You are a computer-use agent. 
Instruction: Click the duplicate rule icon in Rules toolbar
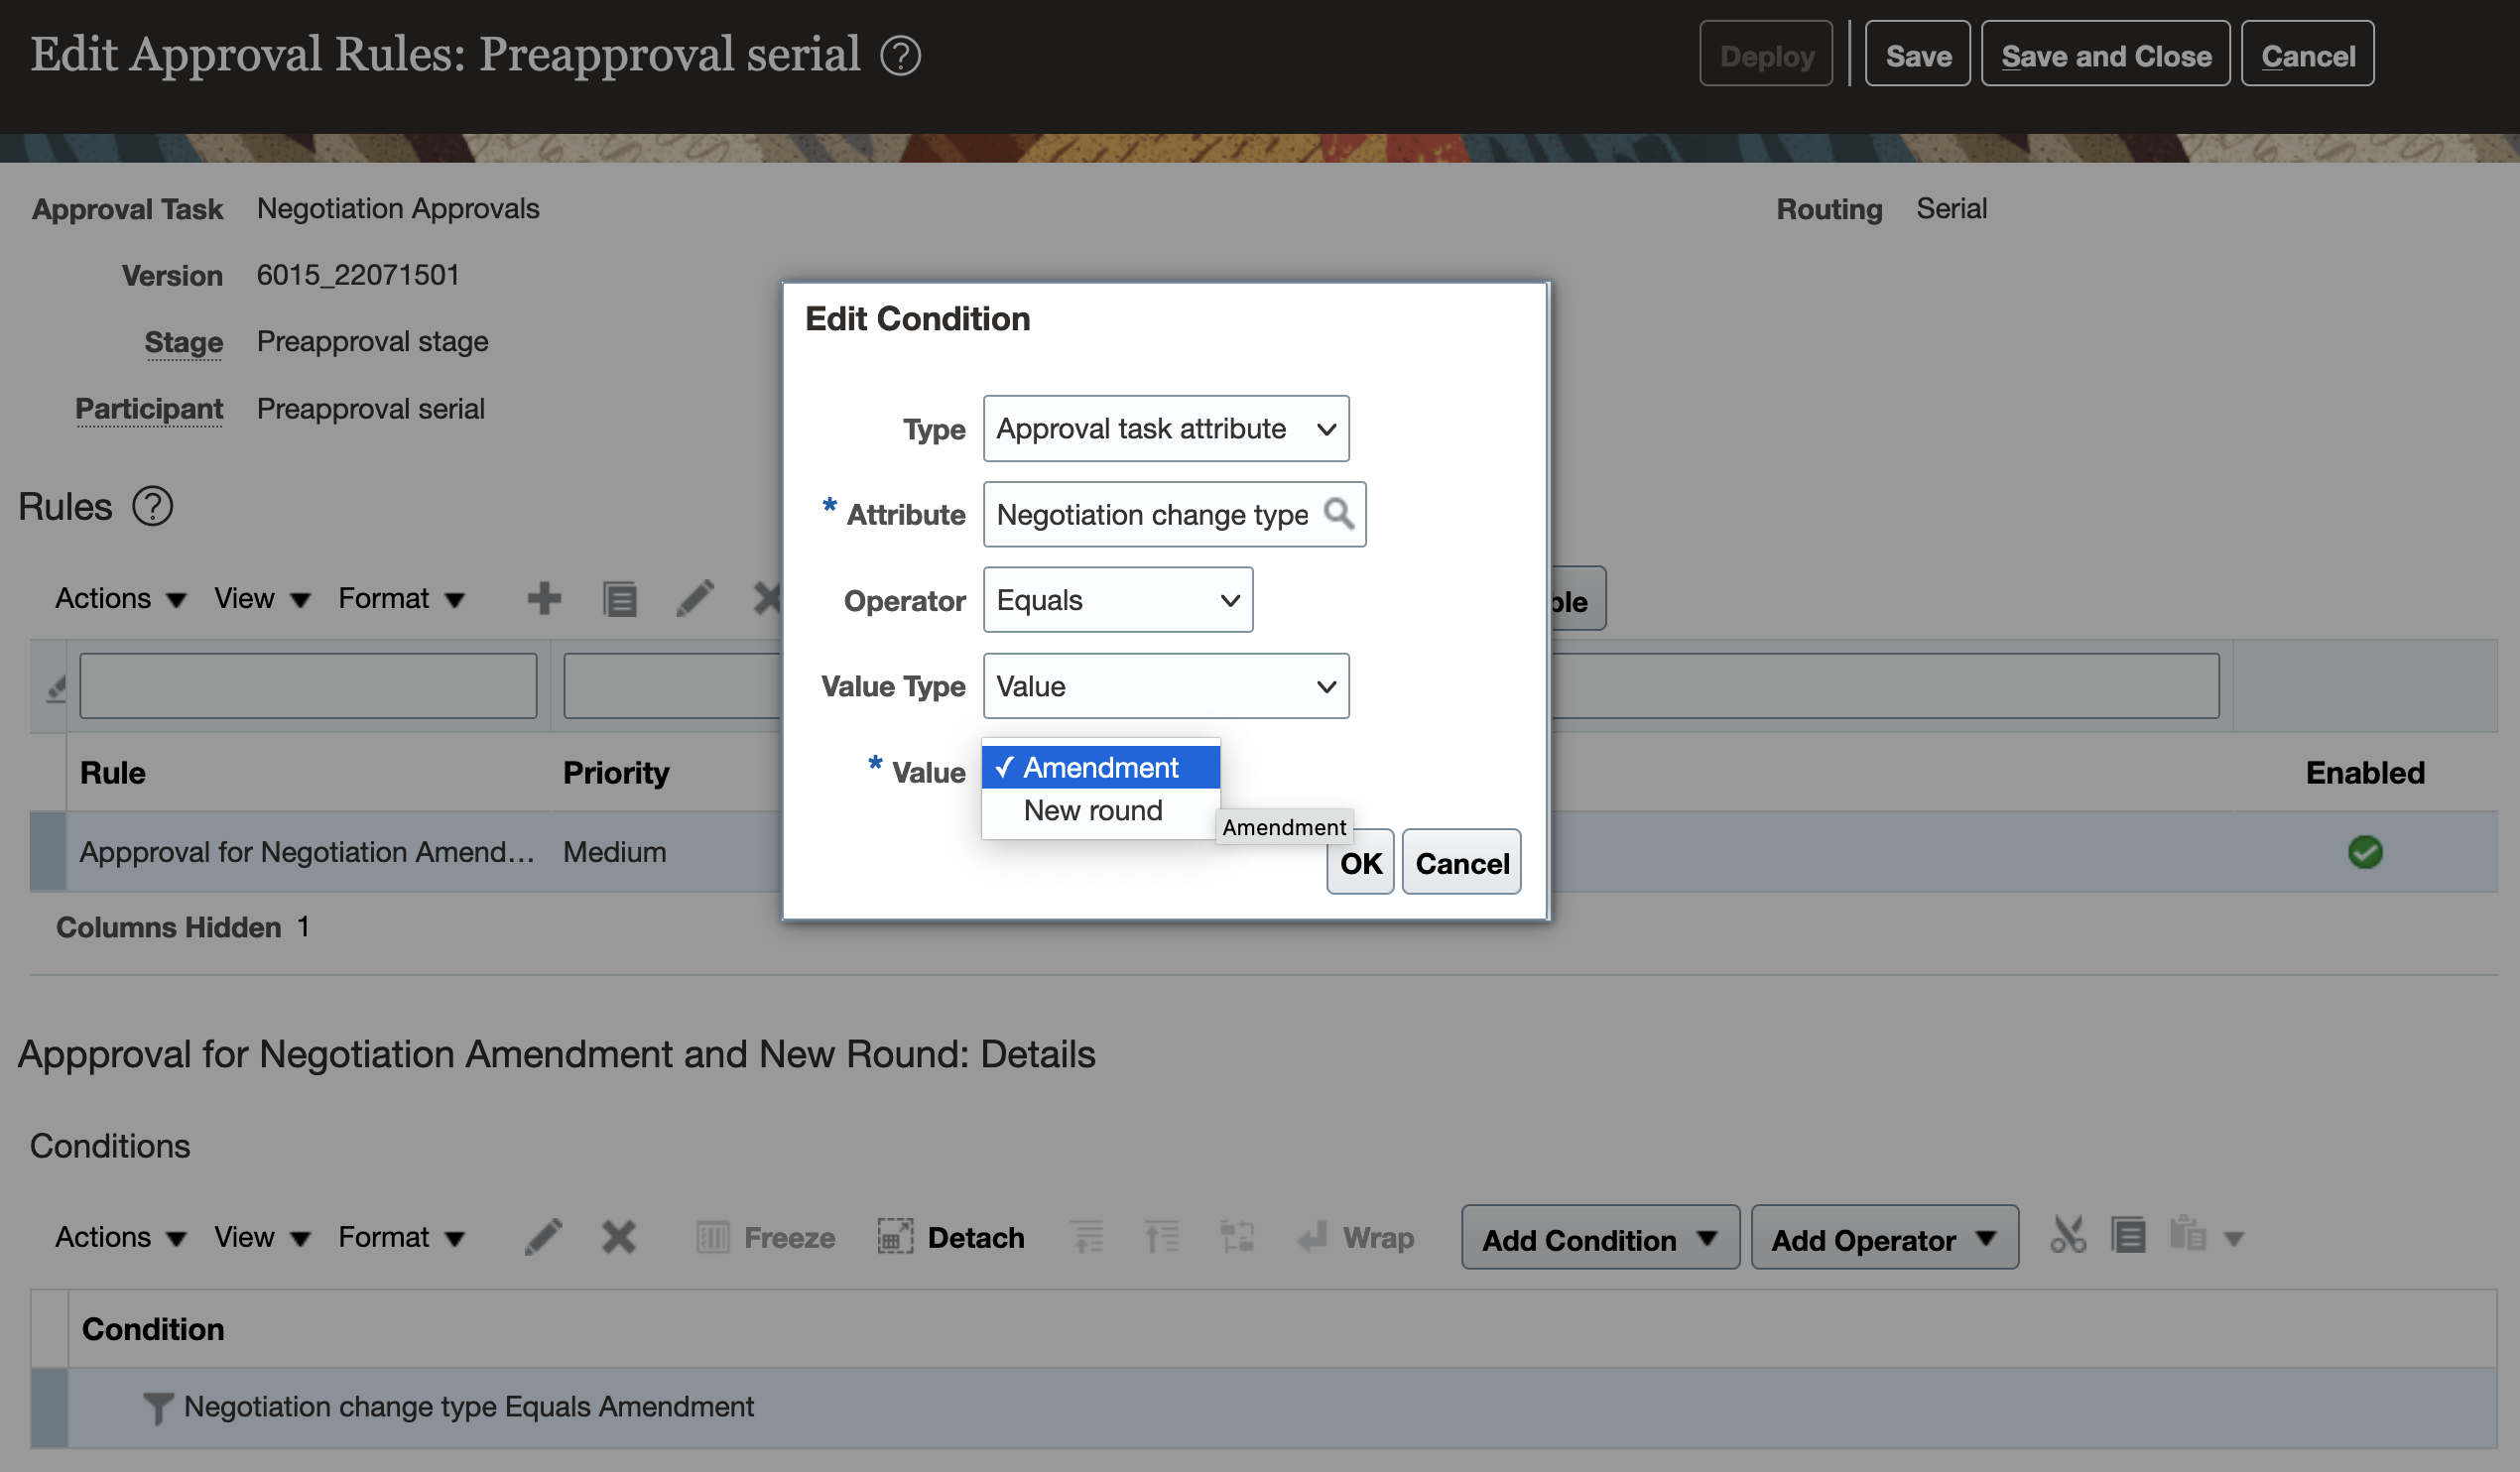pos(619,599)
